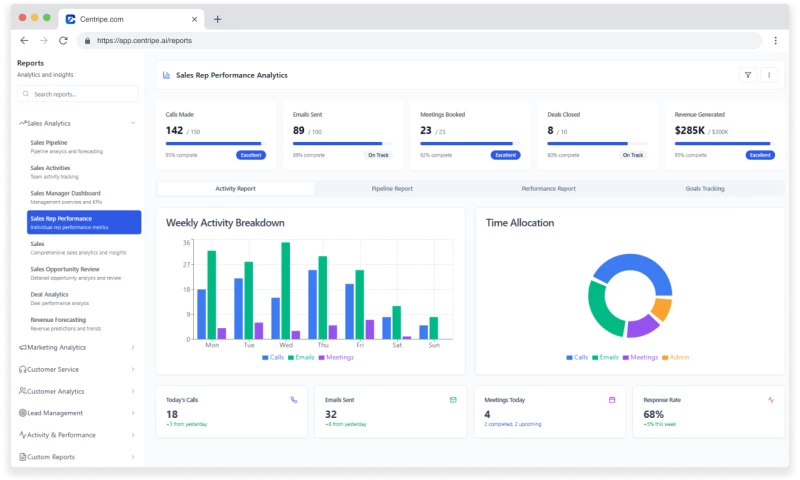Collapse the Sales Analytics section chevron
Screen dimensions: 800x480
[x=133, y=123]
